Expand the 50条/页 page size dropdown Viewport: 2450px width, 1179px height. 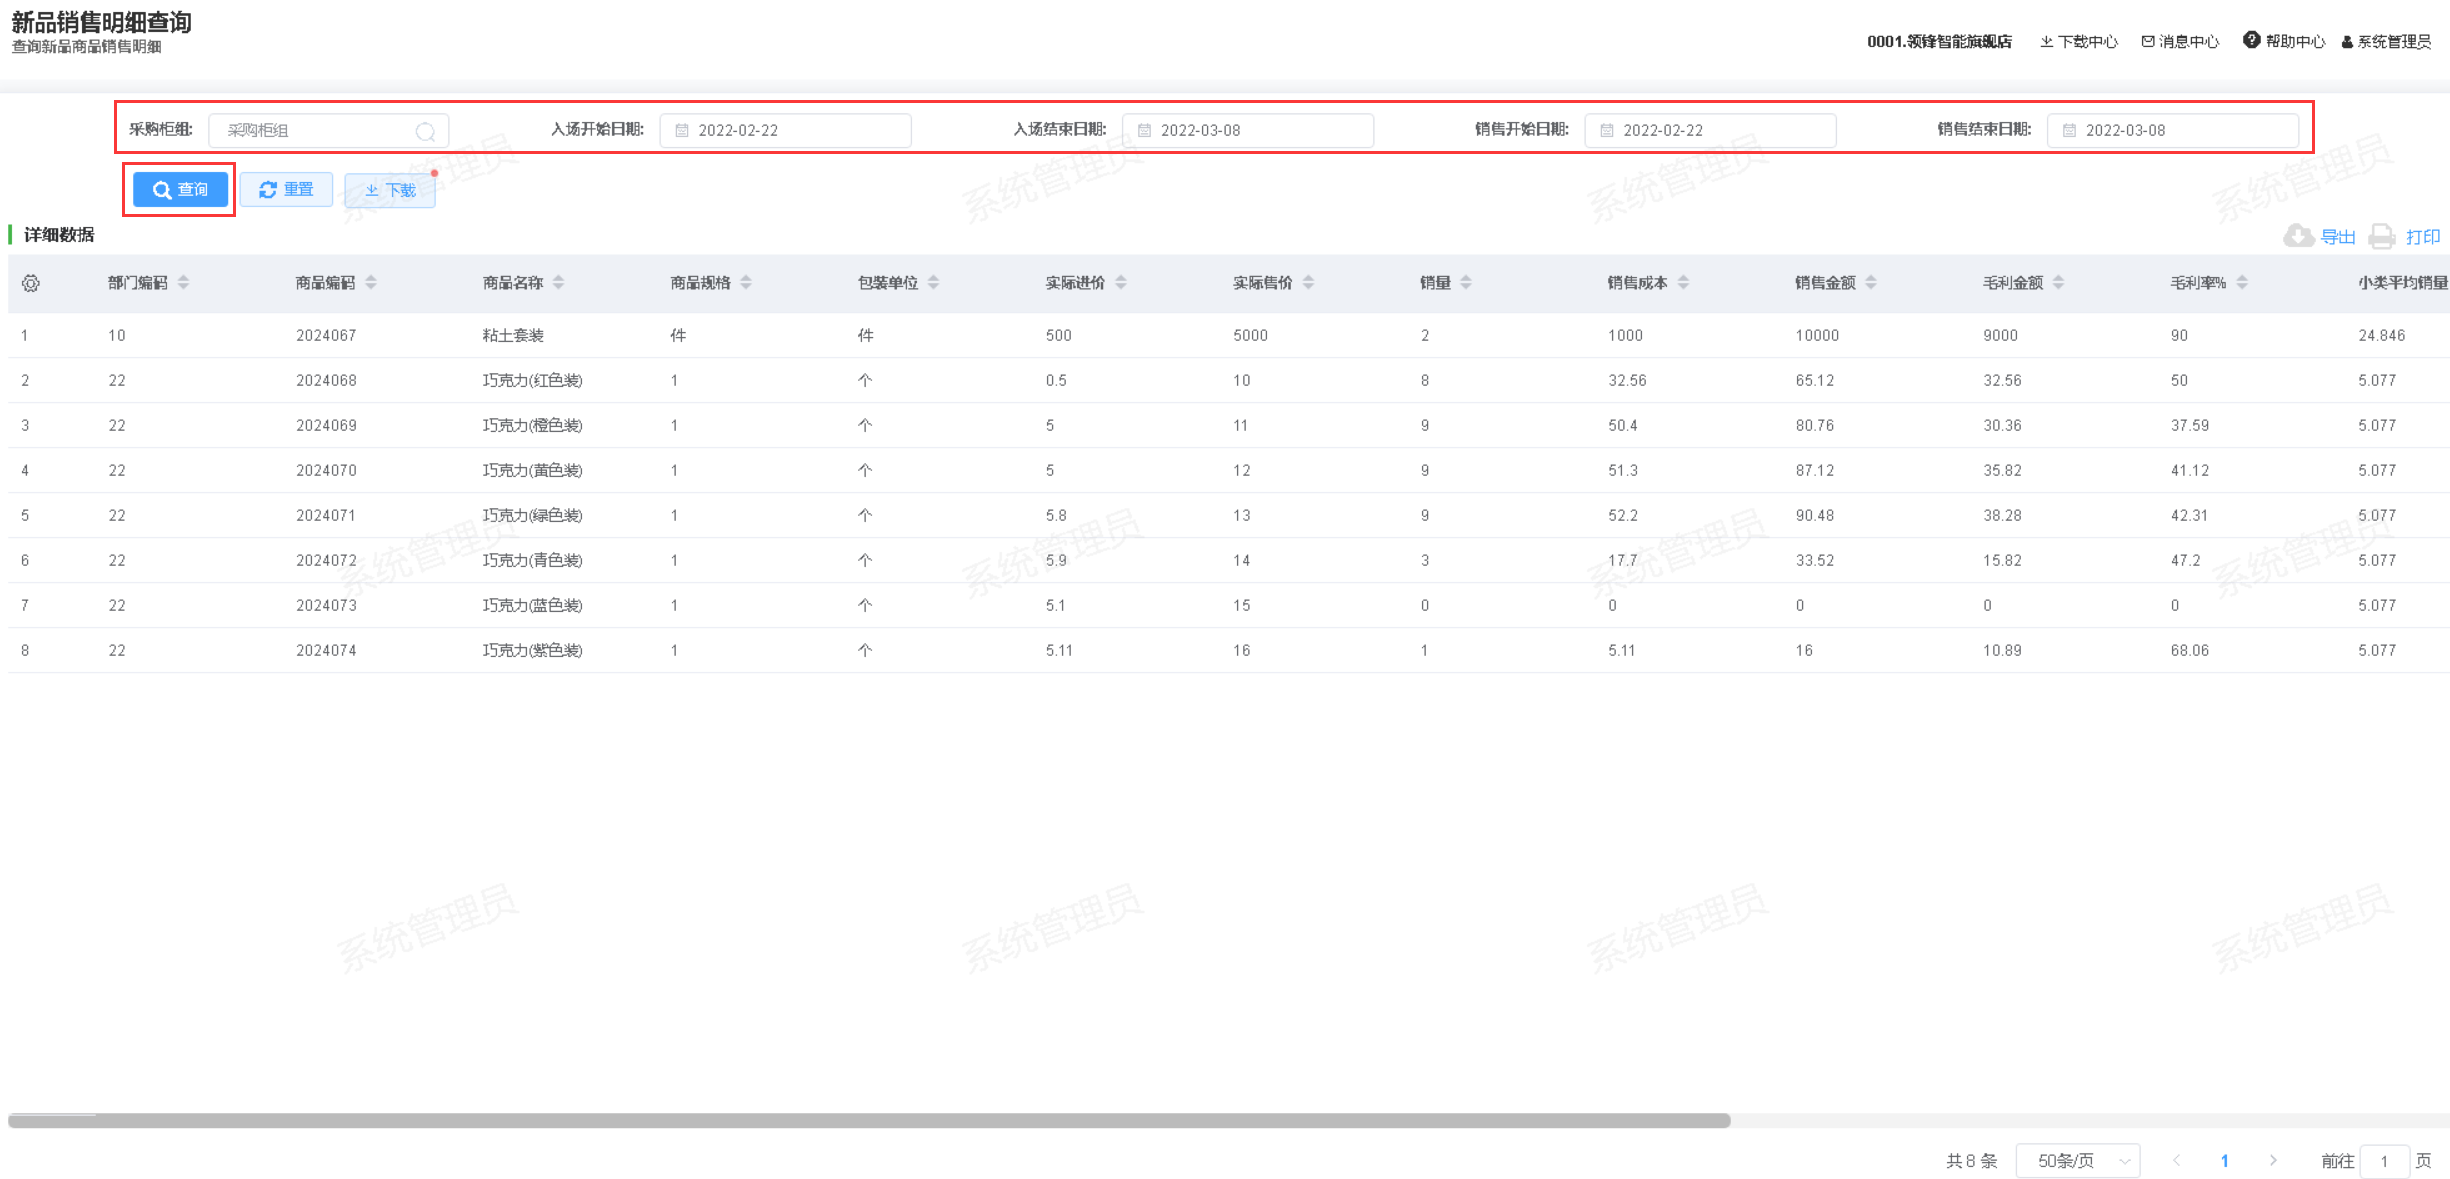tap(2077, 1161)
